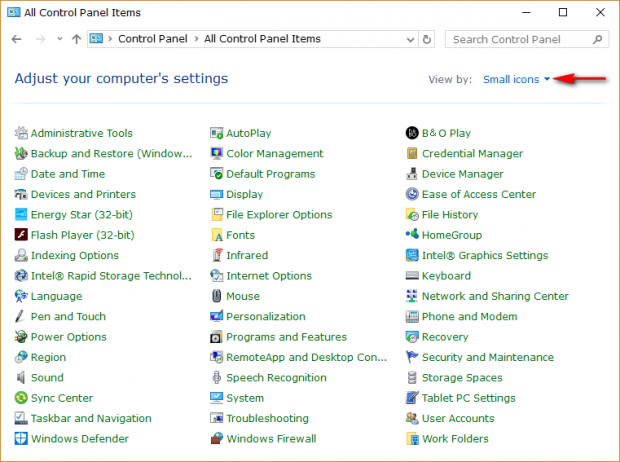Click the Backup and Restore icon
620x462 pixels.
click(x=21, y=153)
